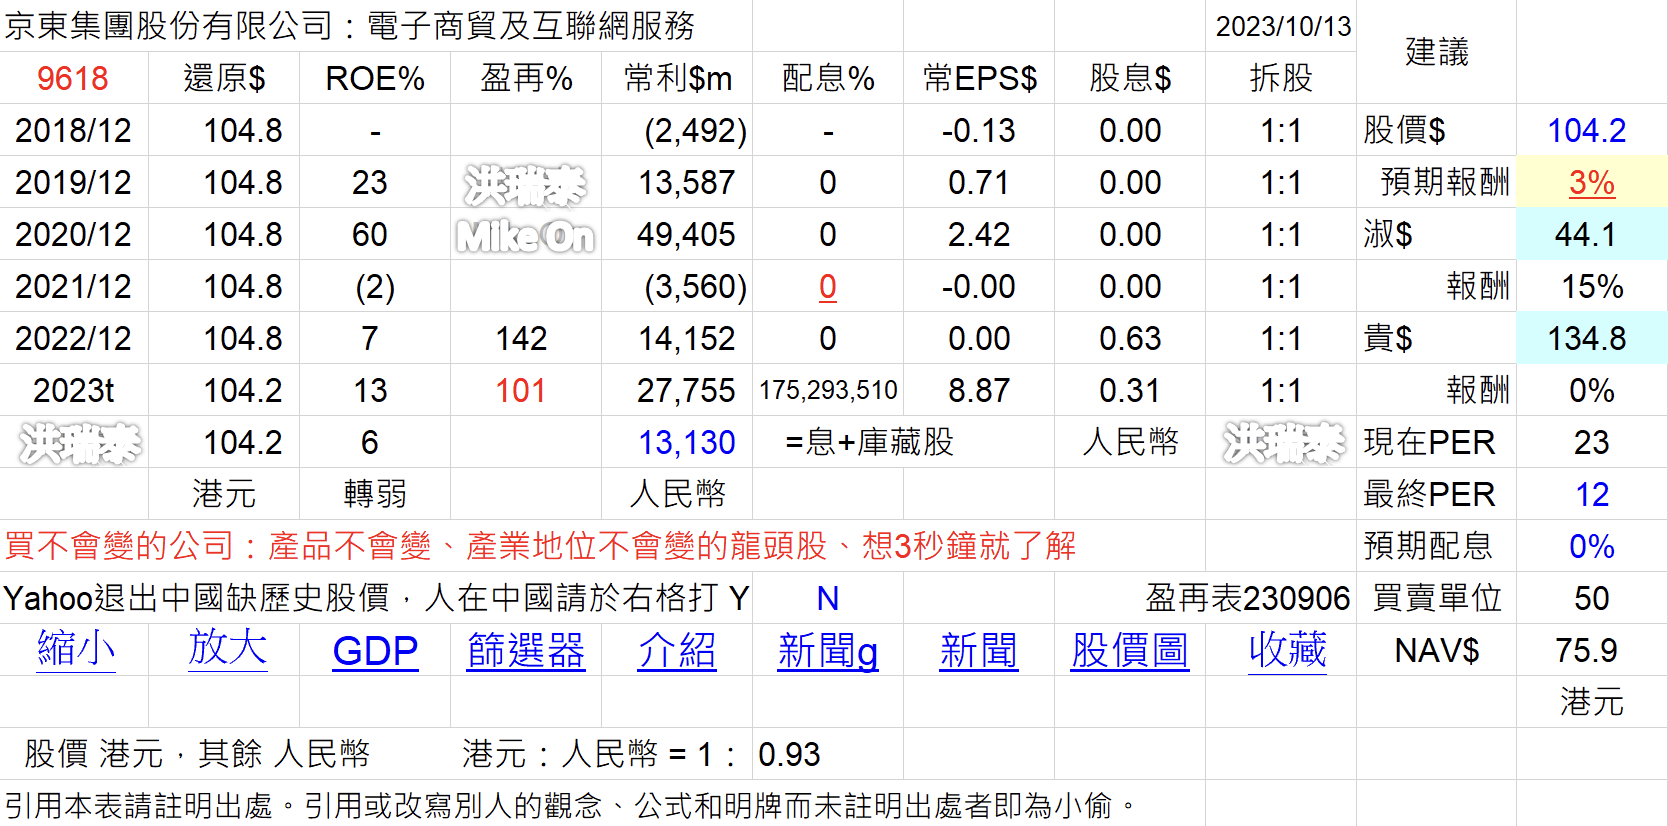Select the =息+庫藏股 cell
Image resolution: width=1668 pixels, height=826 pixels.
pyautogui.click(x=869, y=442)
